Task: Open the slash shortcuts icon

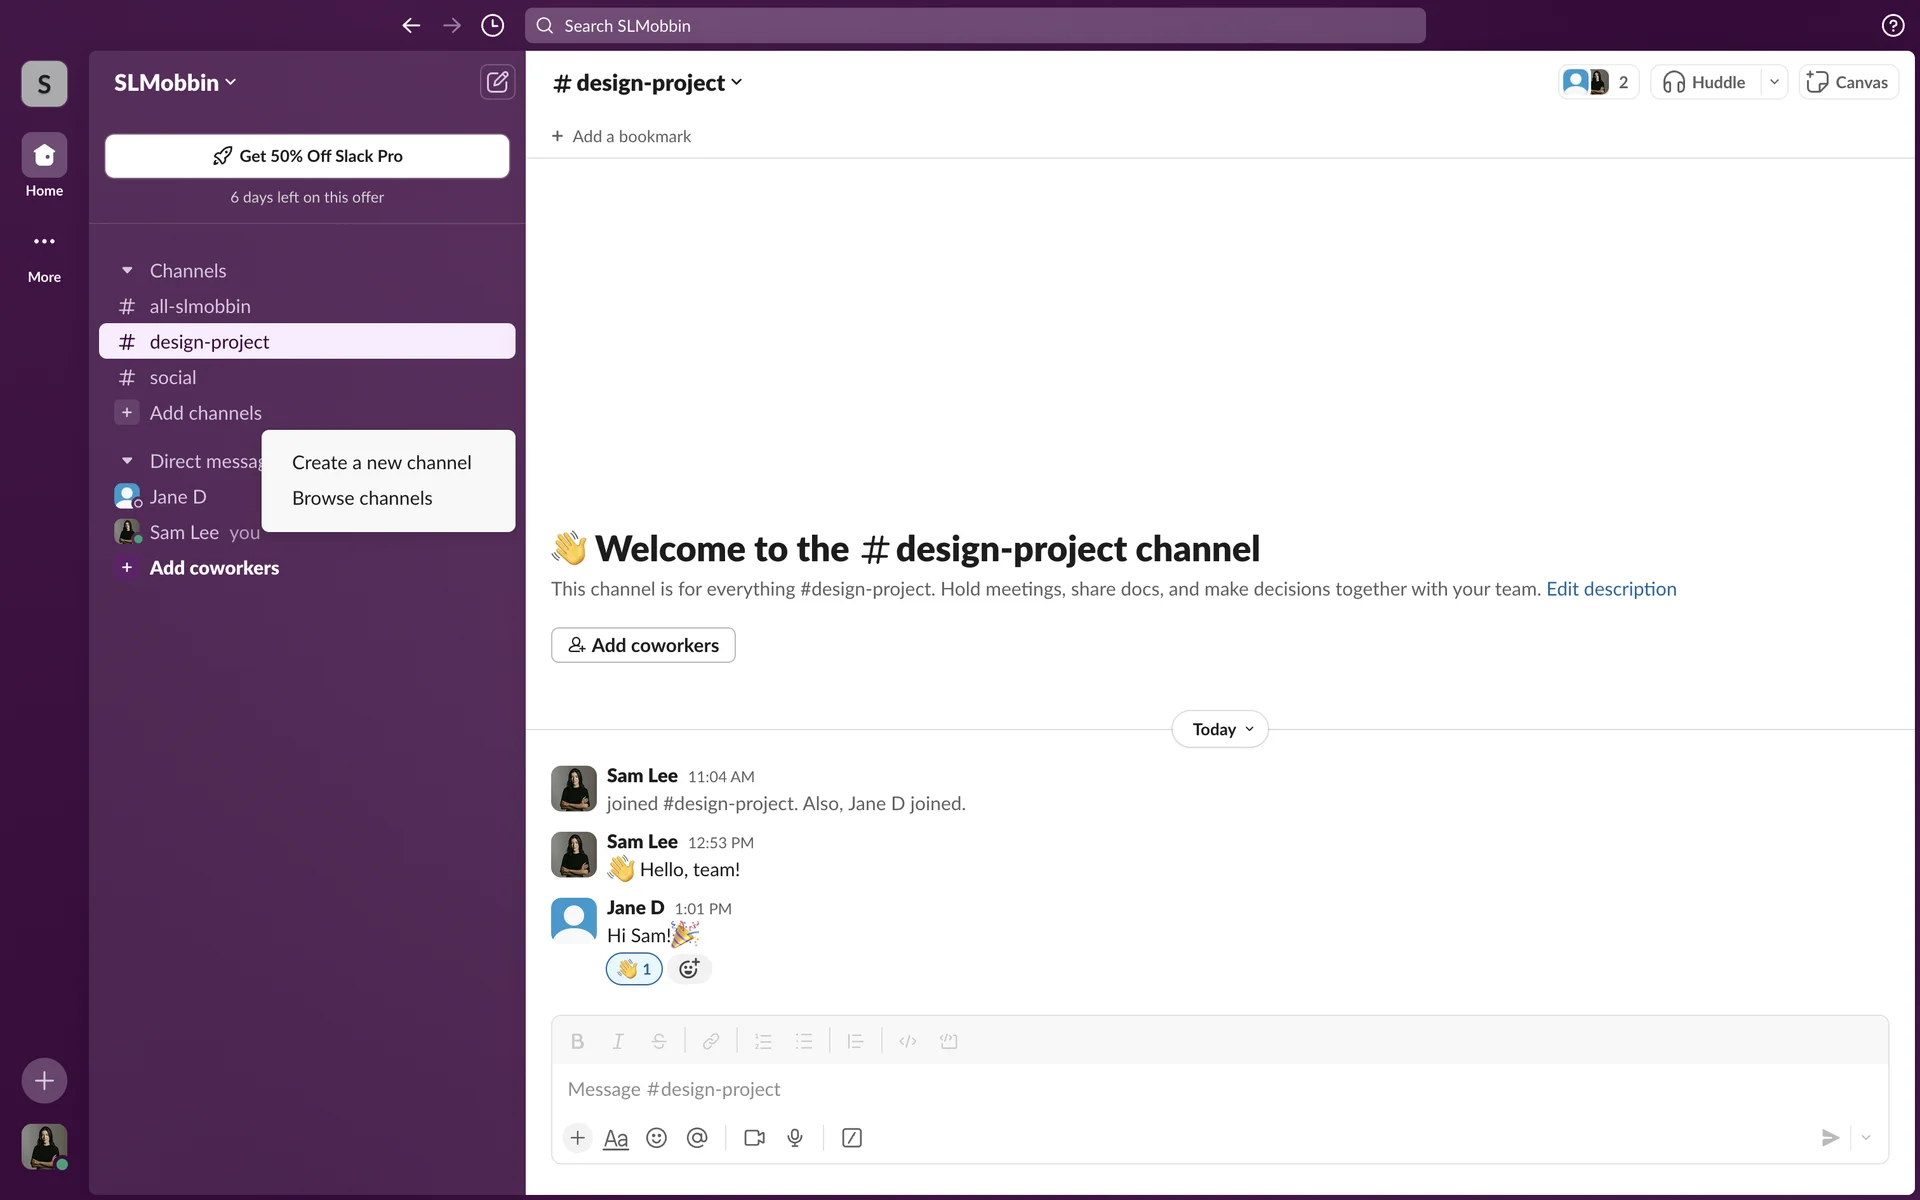Action: coord(852,1138)
